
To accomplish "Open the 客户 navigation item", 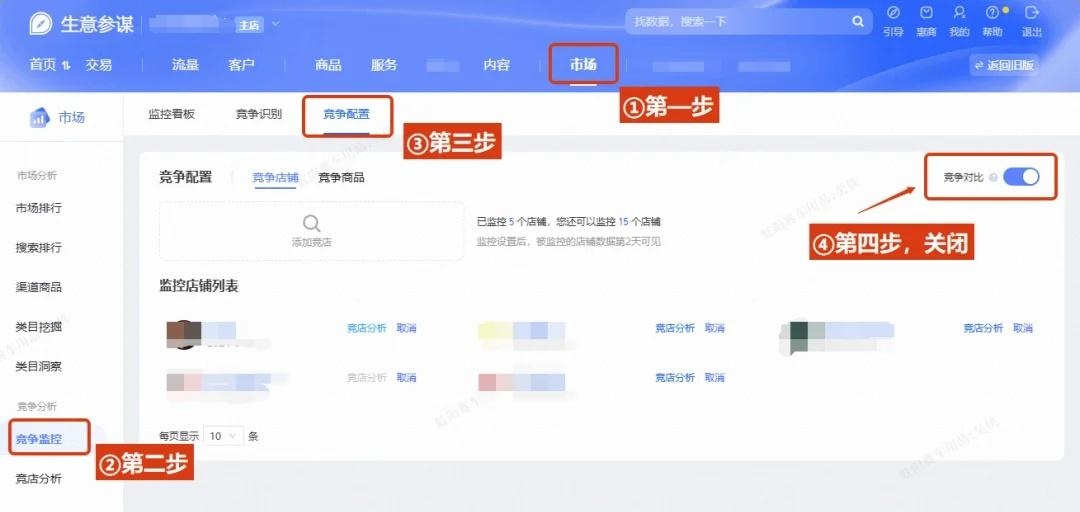I will click(x=242, y=65).
